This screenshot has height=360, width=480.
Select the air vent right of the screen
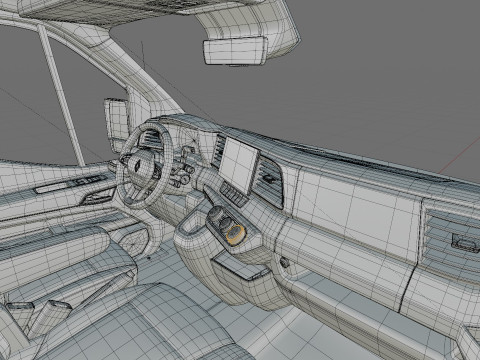click(270, 183)
